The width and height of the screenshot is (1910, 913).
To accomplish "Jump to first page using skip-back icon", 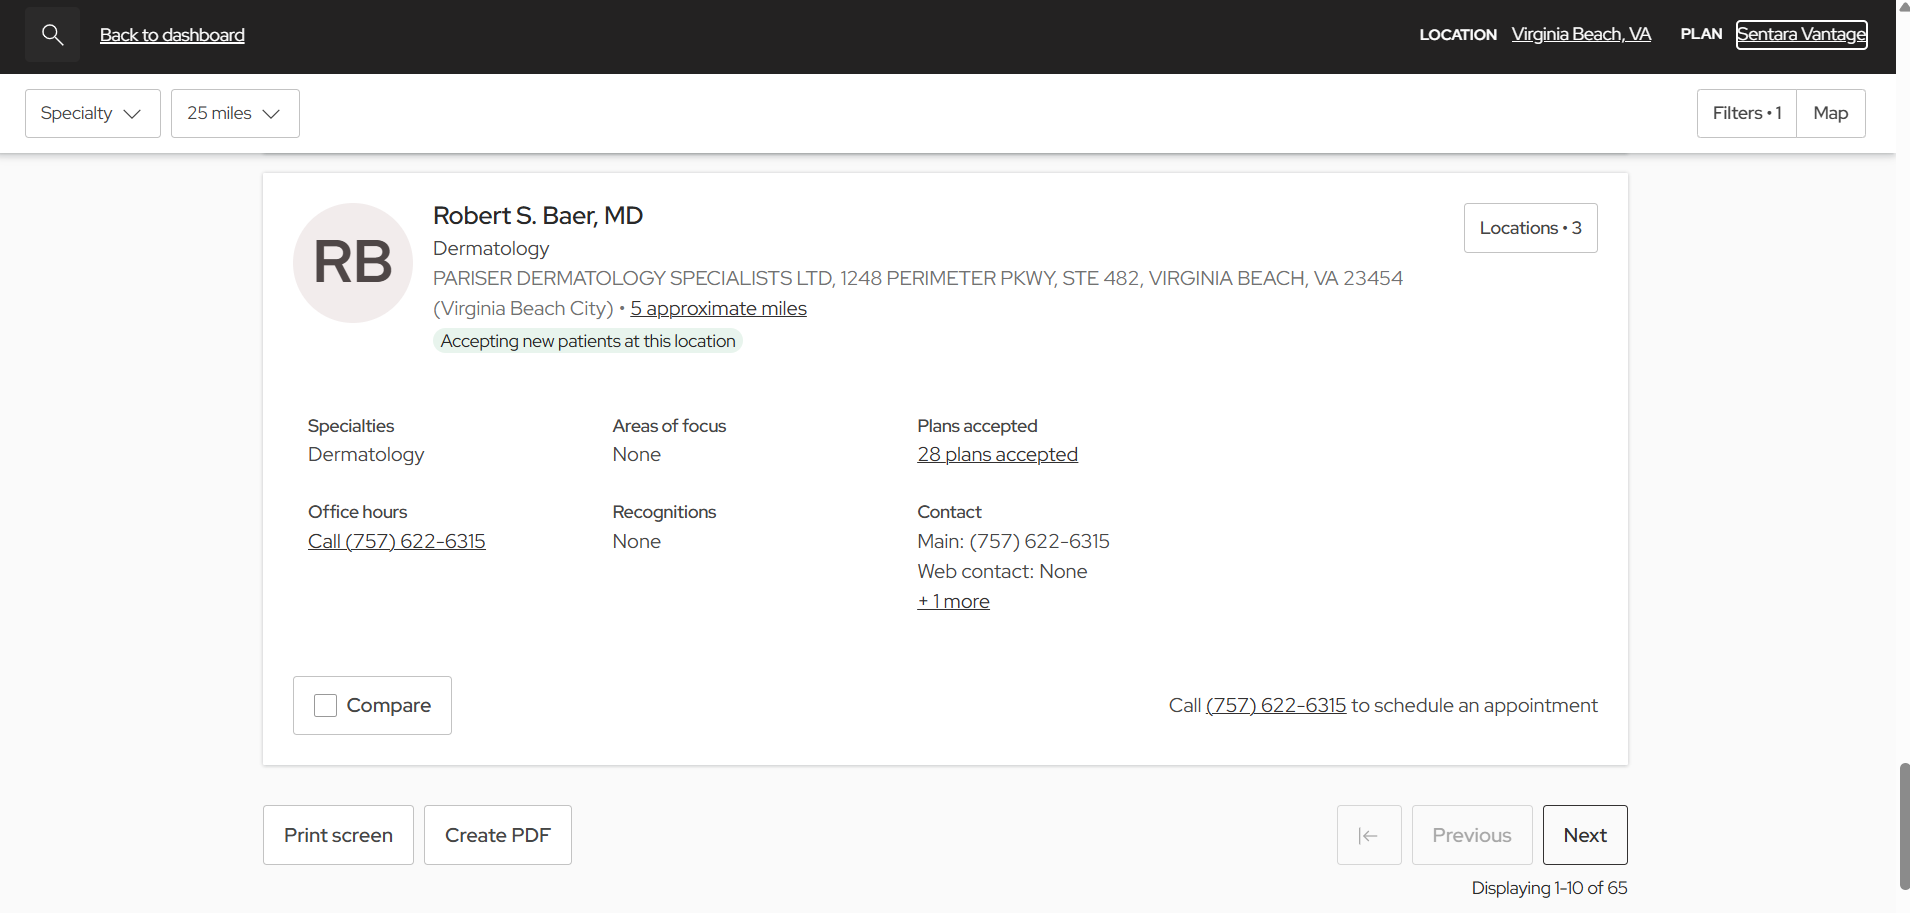I will pos(1368,834).
